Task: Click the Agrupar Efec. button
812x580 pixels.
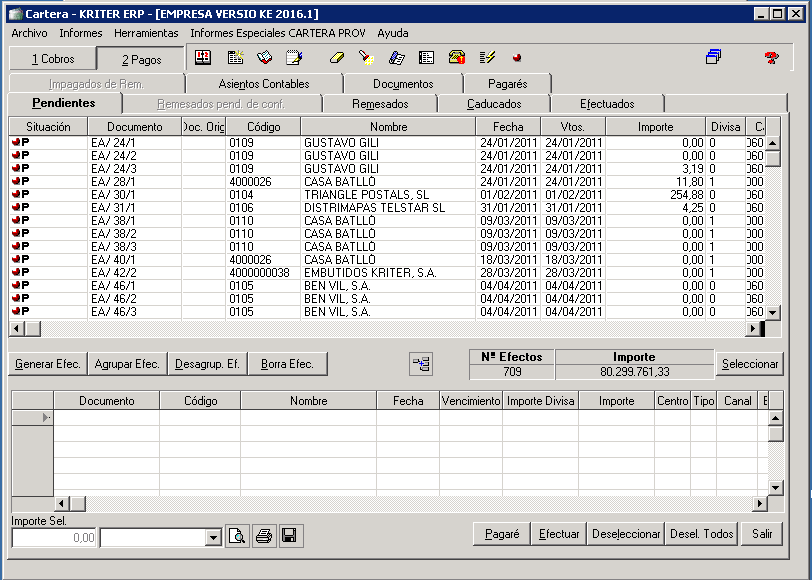Action: coord(127,364)
